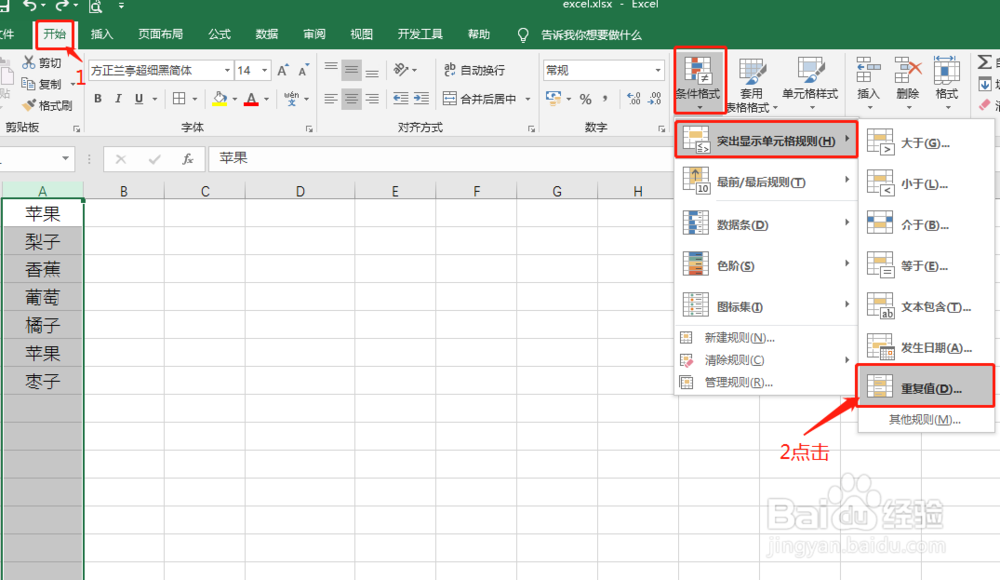Open the 数据 ribbon tab

[x=266, y=32]
